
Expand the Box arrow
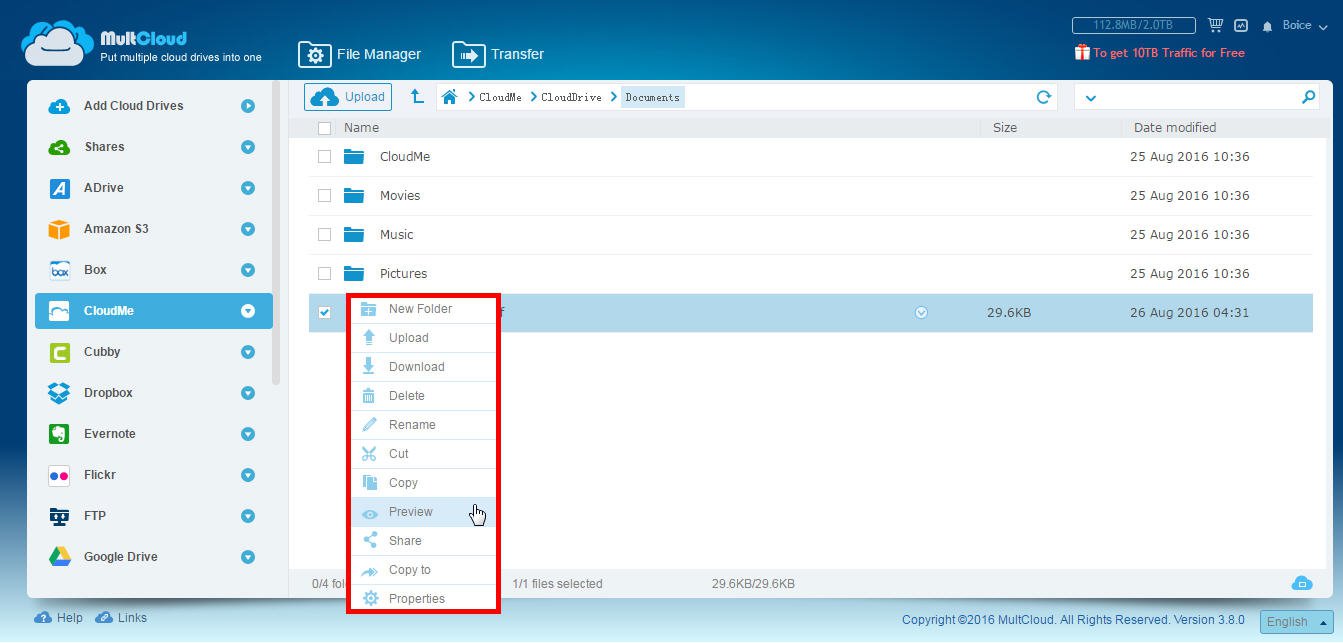248,270
